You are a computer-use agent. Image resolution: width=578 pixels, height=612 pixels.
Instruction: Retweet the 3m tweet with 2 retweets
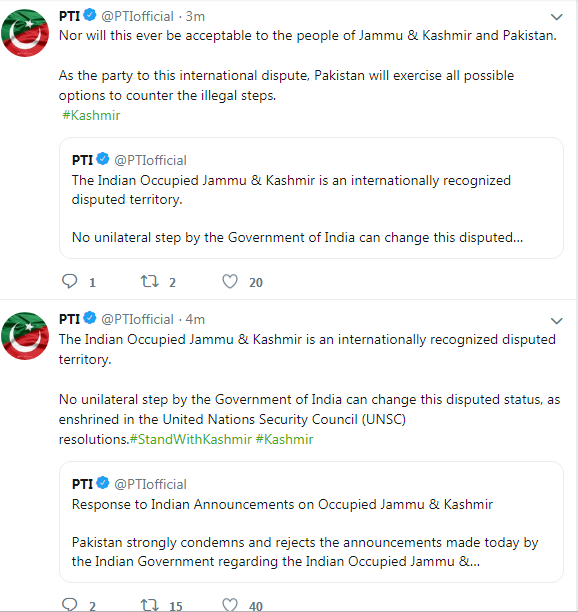(149, 281)
